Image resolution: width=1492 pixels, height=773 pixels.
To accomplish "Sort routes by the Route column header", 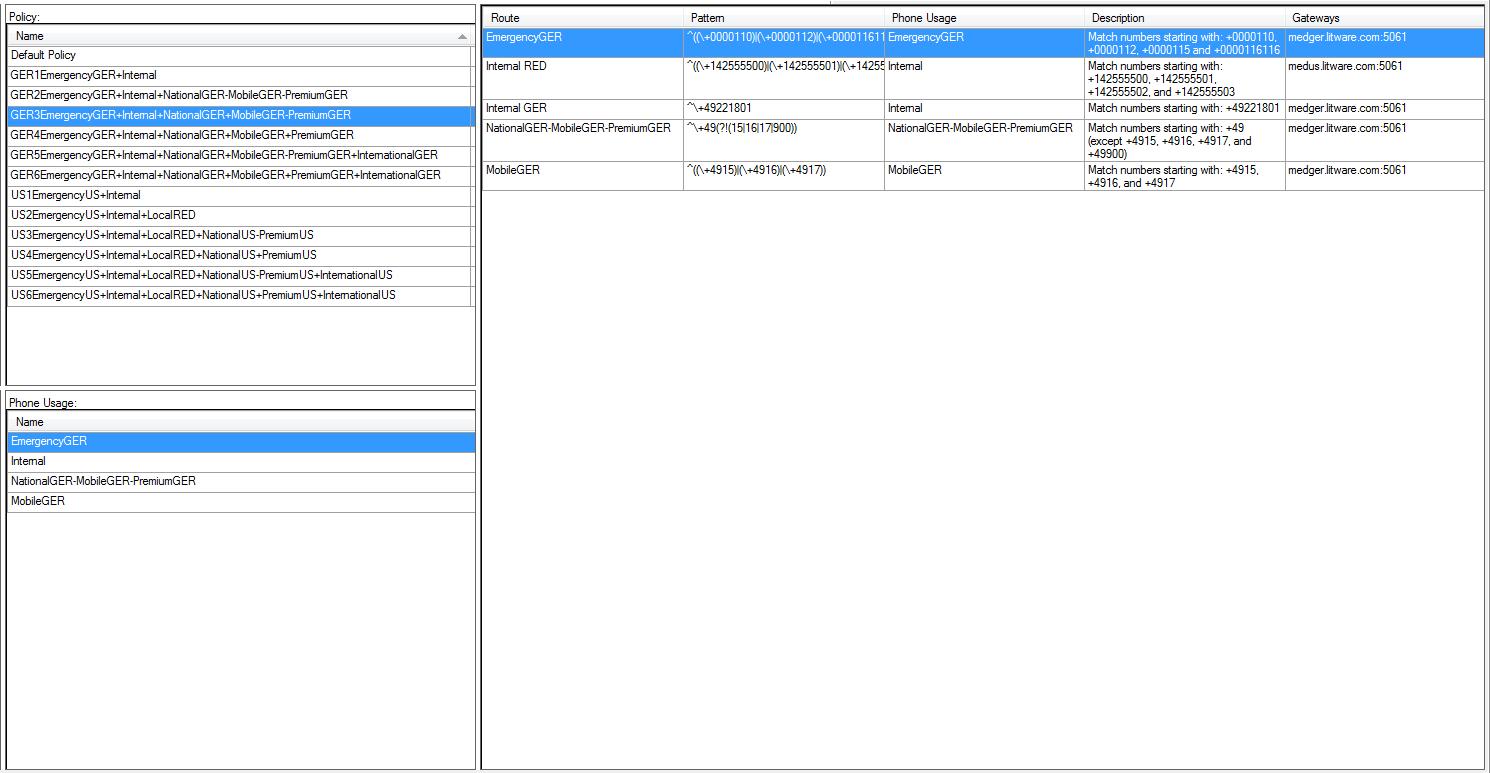I will 583,18.
